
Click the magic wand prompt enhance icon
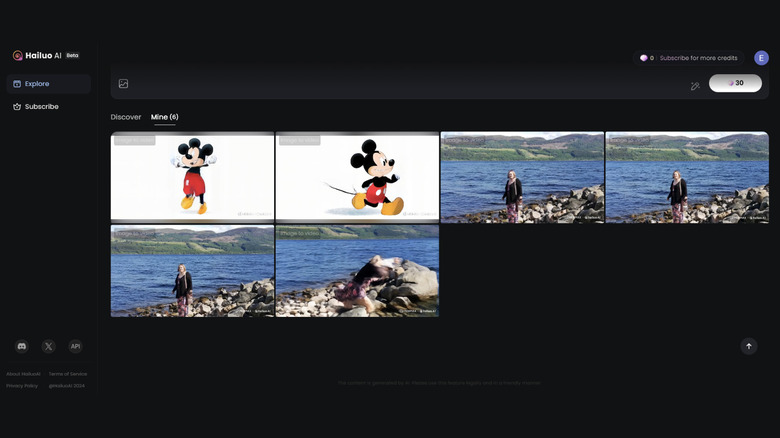coord(695,86)
